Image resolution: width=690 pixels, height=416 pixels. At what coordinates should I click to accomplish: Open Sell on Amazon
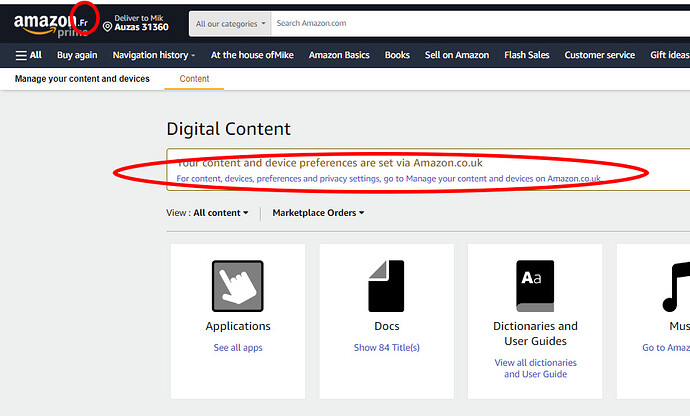[457, 55]
